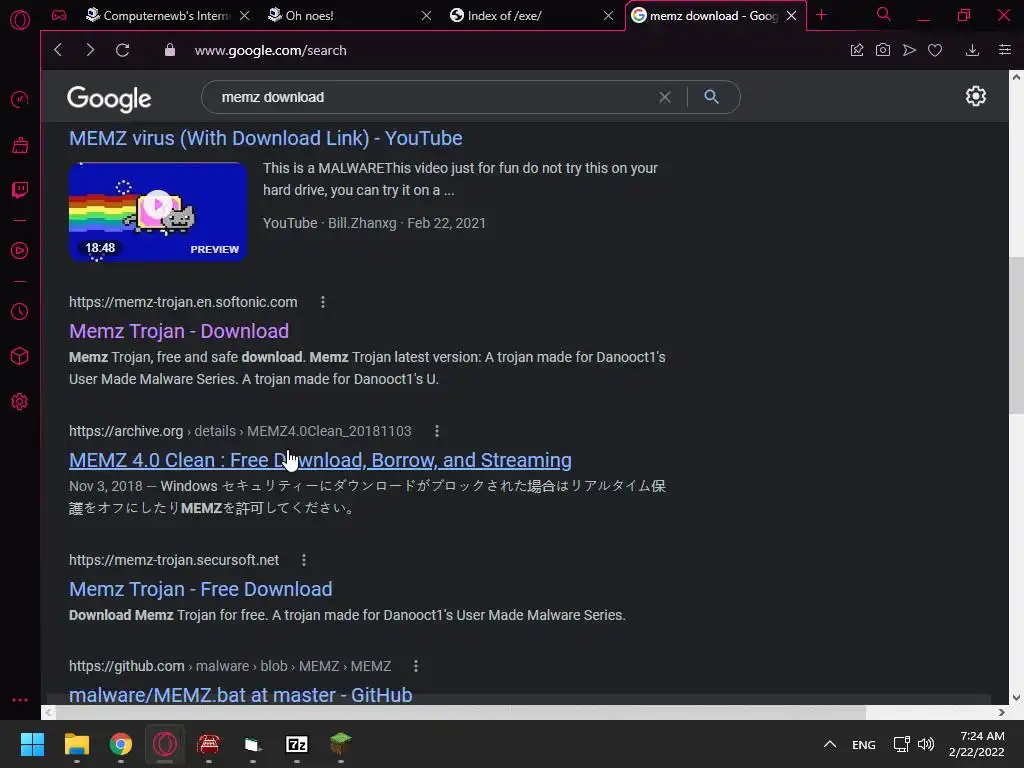Open Google Chrome from taskbar
The width and height of the screenshot is (1024, 768).
[x=121, y=744]
